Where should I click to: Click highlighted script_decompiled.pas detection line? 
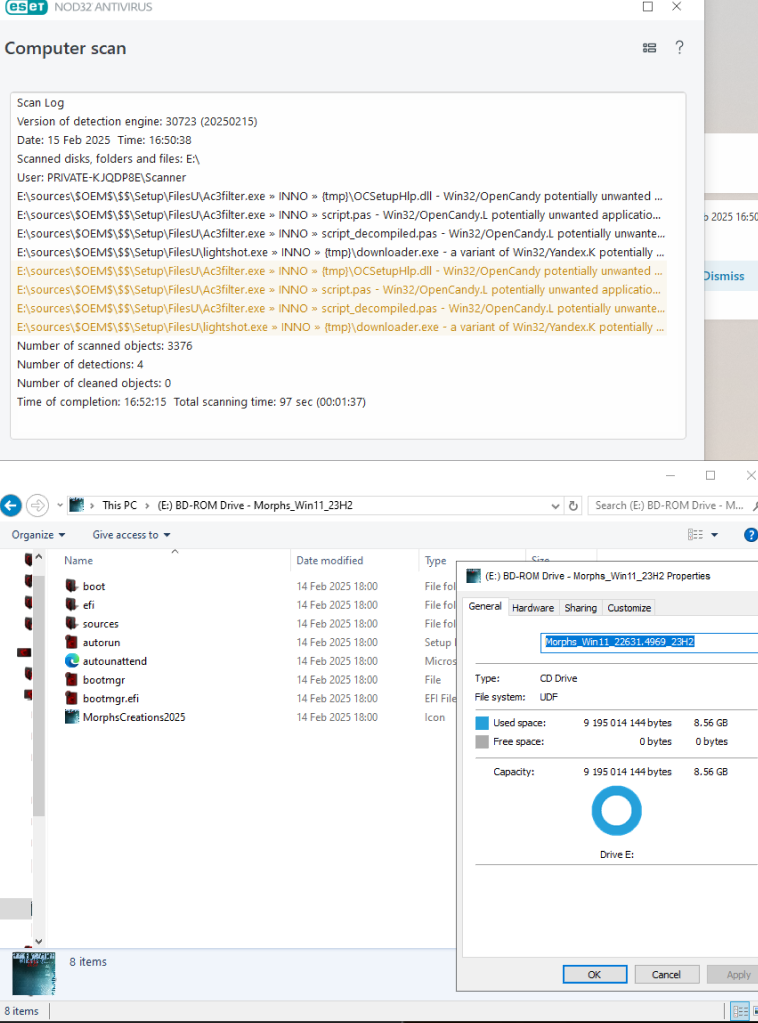click(340, 308)
